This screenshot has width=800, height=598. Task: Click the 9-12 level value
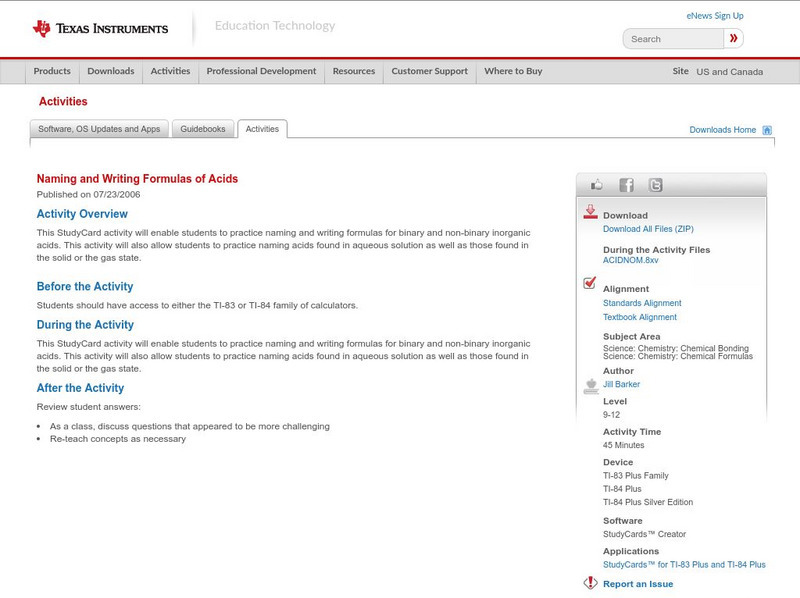pyautogui.click(x=611, y=415)
